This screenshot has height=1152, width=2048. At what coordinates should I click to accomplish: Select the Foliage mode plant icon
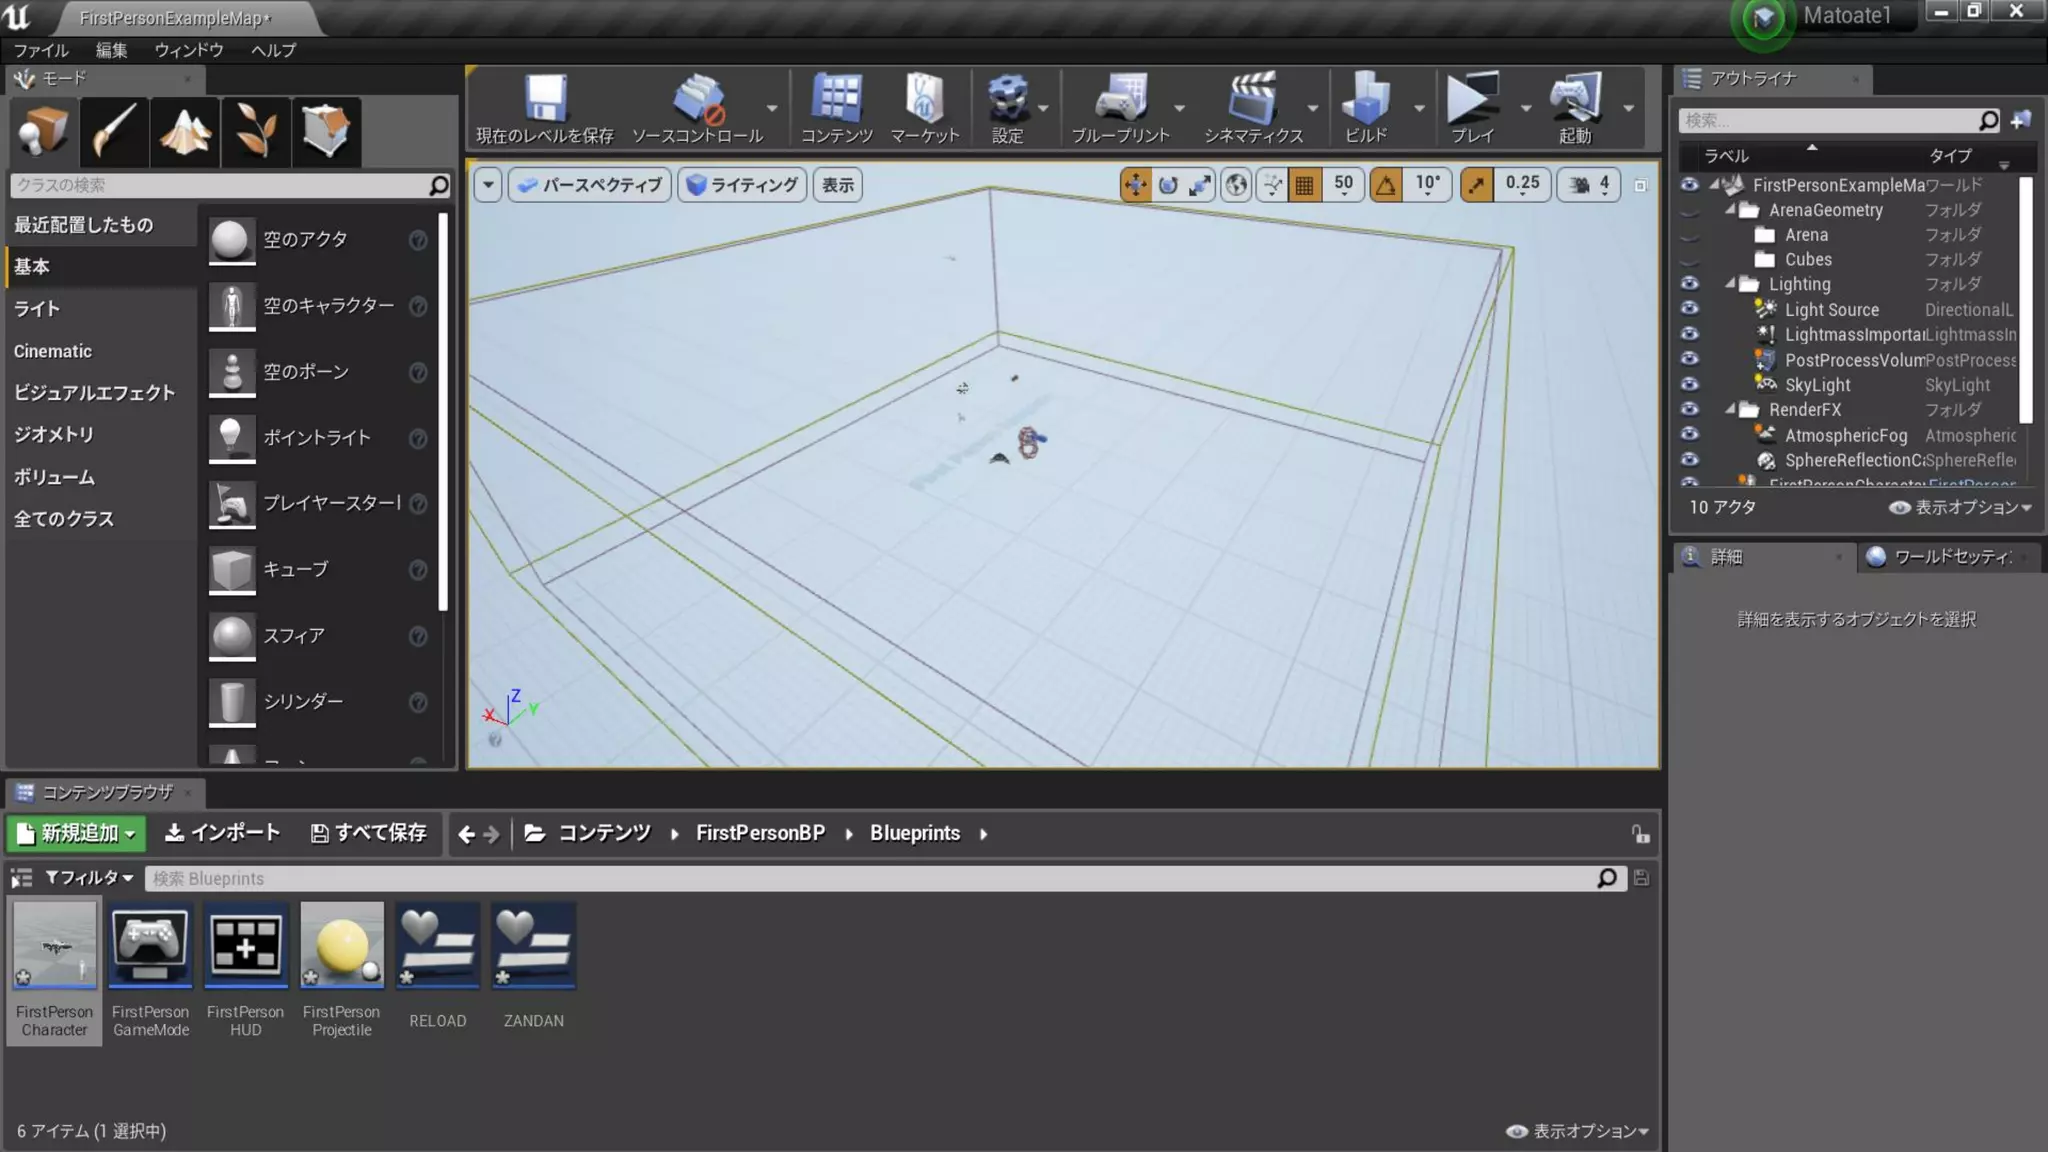pos(255,131)
